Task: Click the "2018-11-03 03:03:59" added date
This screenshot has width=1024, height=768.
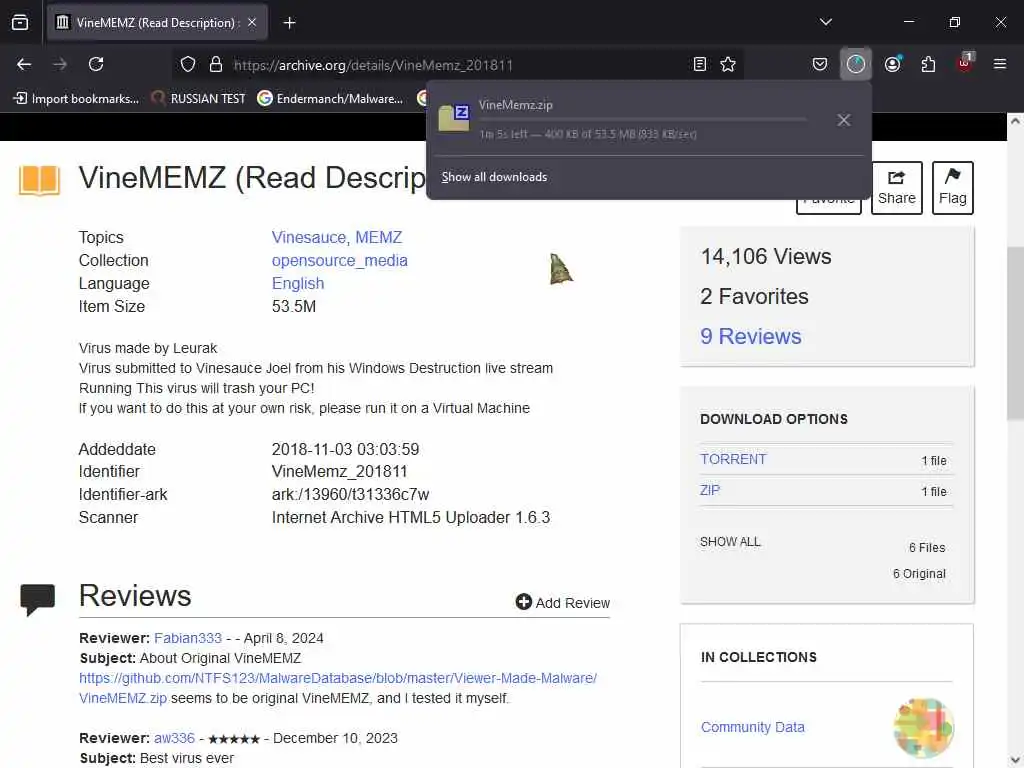Action: coord(345,449)
